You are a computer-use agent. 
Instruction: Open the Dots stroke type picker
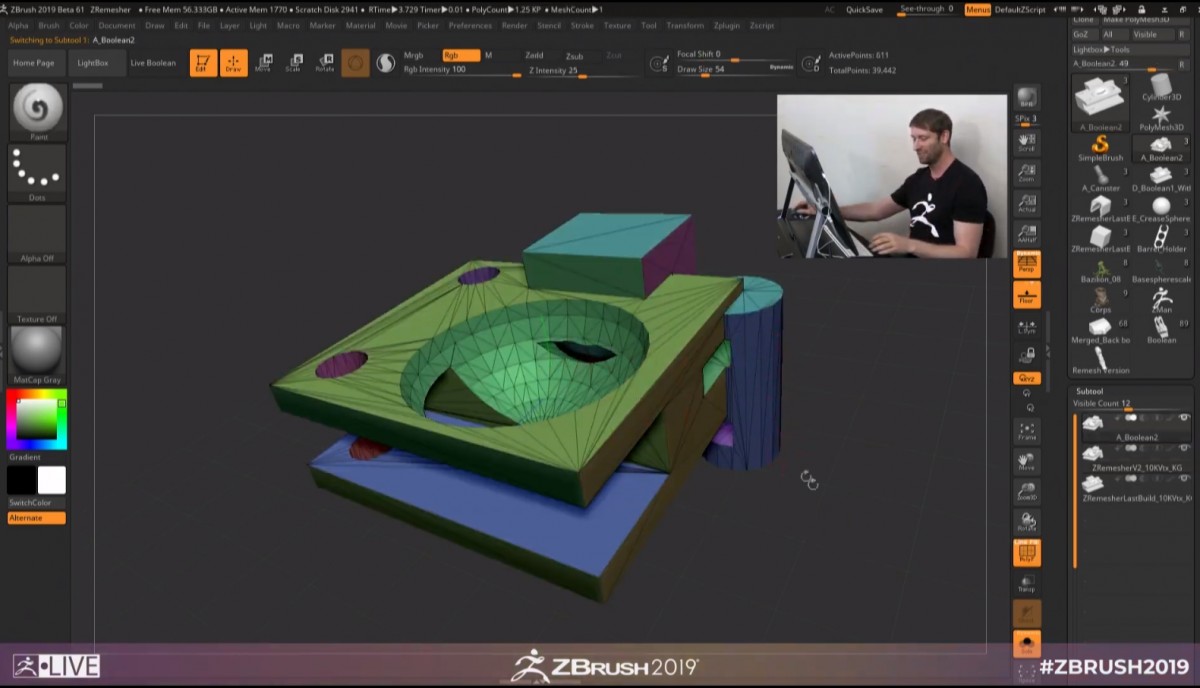click(x=38, y=170)
